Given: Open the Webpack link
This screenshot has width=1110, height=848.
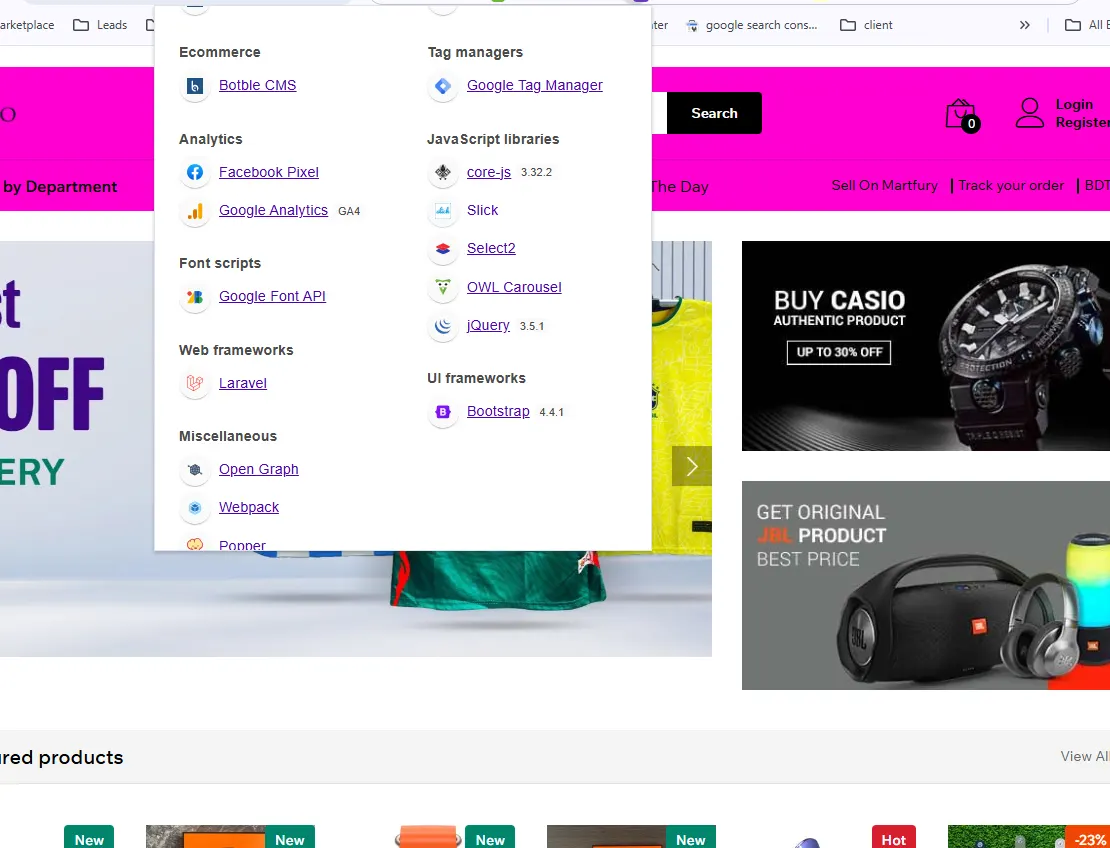Looking at the screenshot, I should 249,508.
